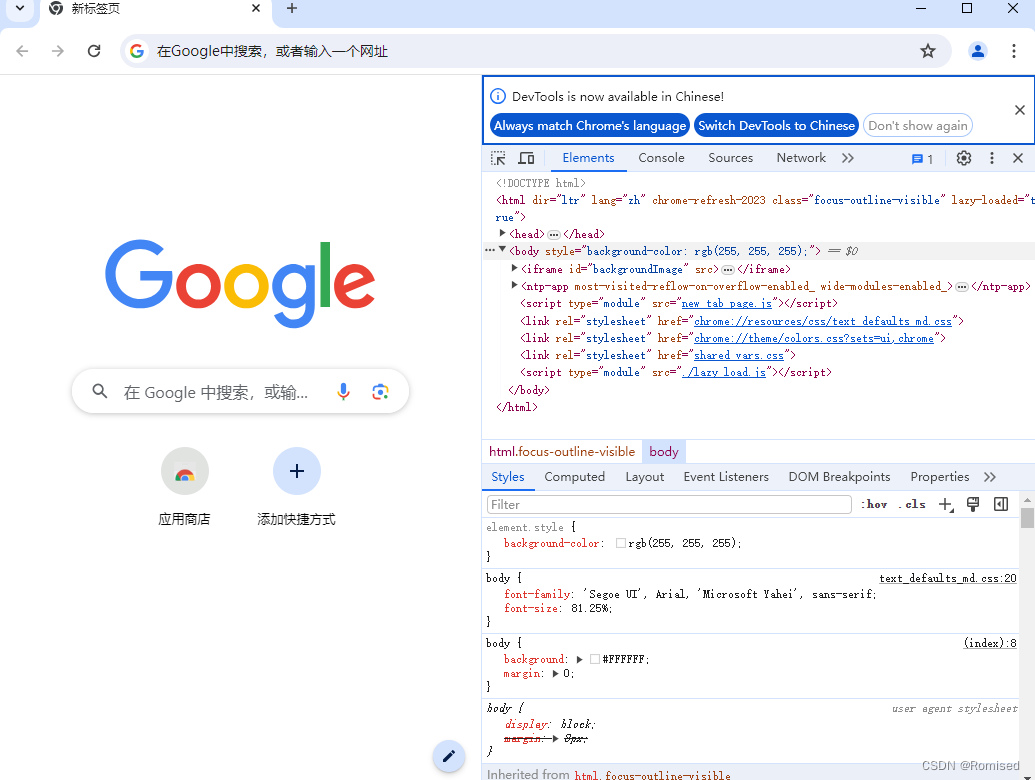Screen dimensions: 1035x780
Task: Bookmark this tab with the star icon
Action: click(928, 51)
